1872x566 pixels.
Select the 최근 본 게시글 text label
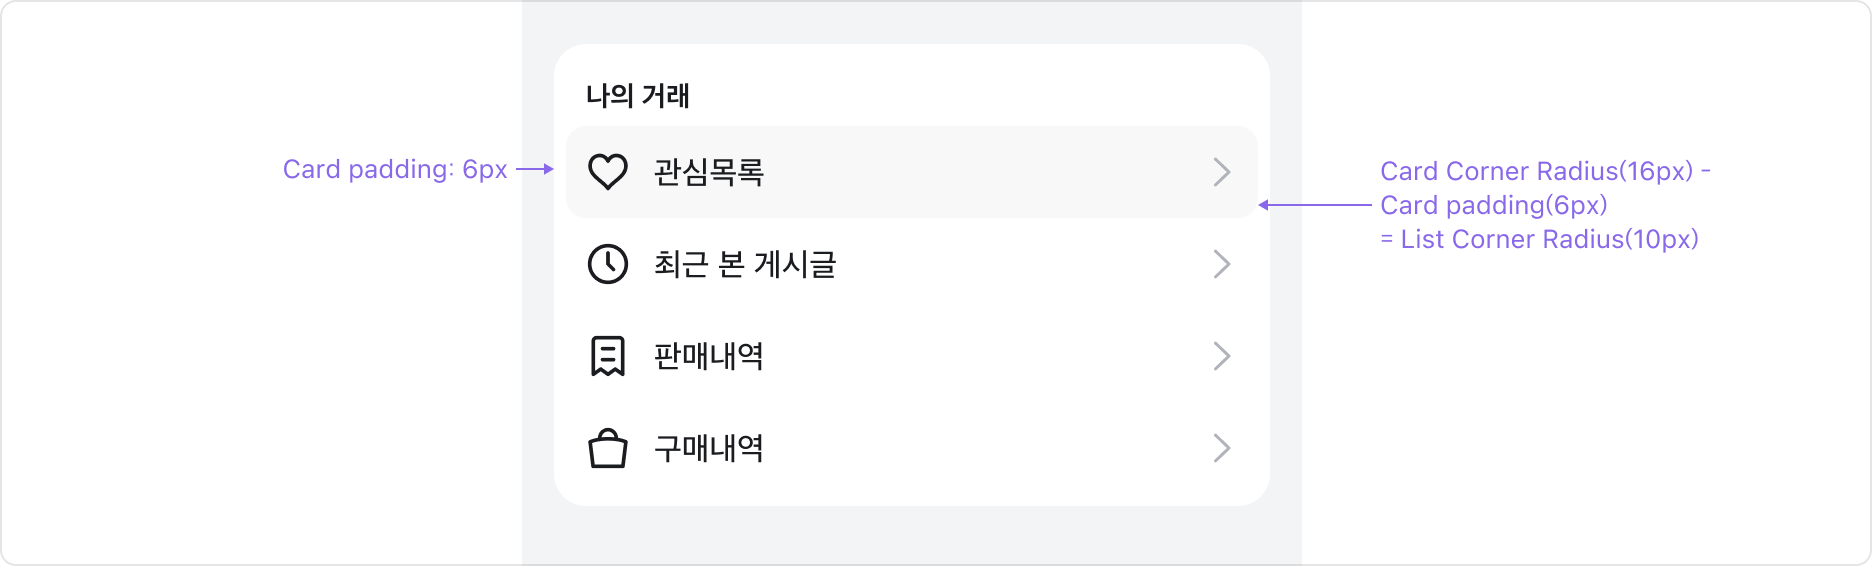(744, 264)
